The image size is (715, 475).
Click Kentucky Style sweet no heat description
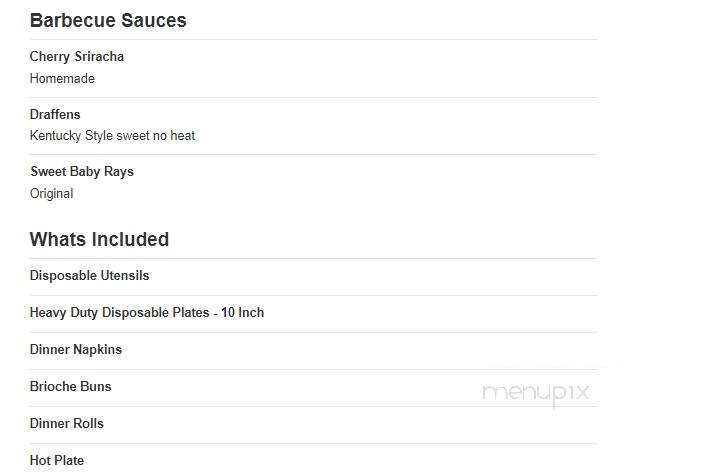pyautogui.click(x=112, y=136)
